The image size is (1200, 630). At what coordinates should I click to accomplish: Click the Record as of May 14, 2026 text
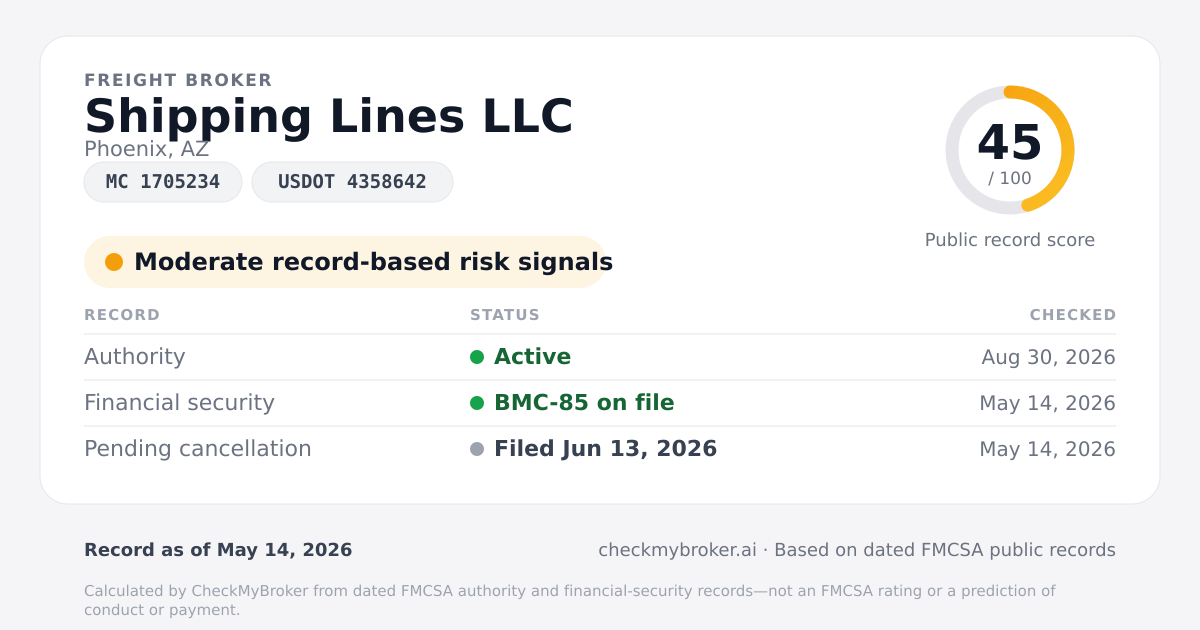pos(218,550)
